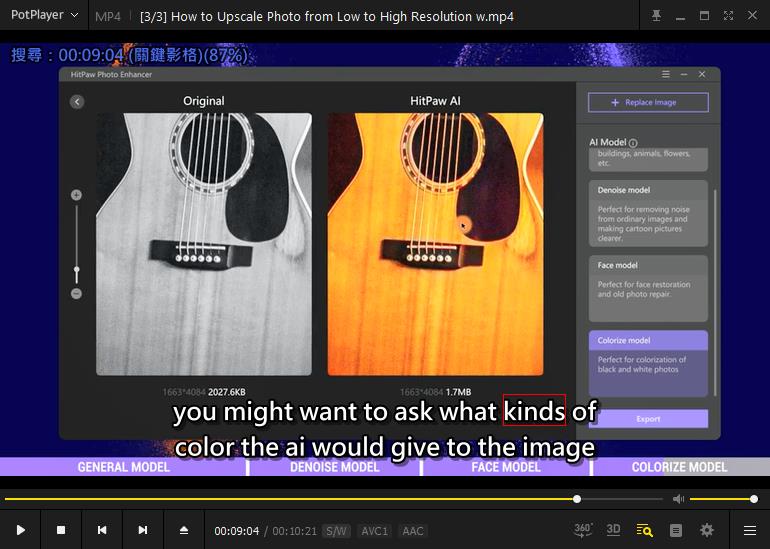Toggle the 3D video mode
The image size is (770, 549).
point(613,530)
